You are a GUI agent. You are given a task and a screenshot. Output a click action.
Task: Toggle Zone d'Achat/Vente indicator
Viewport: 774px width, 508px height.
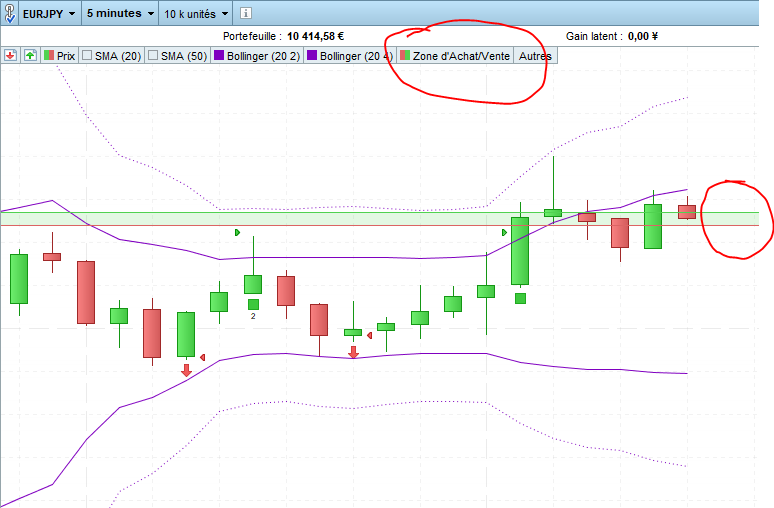click(455, 56)
